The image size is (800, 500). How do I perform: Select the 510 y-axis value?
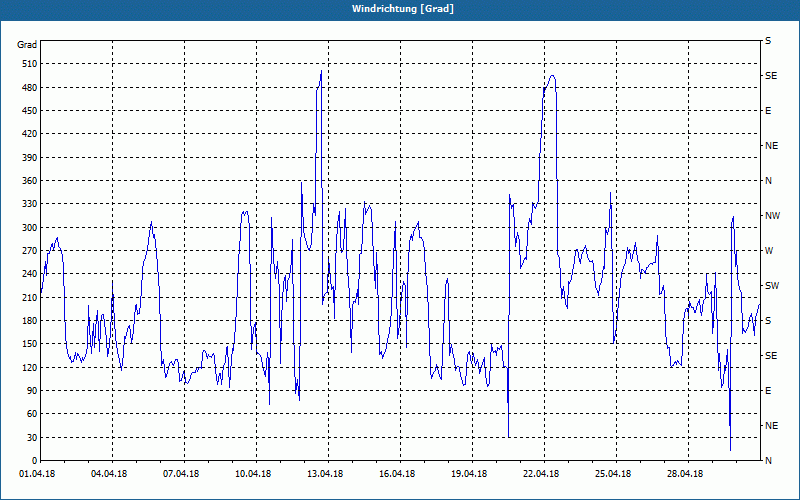[30, 64]
